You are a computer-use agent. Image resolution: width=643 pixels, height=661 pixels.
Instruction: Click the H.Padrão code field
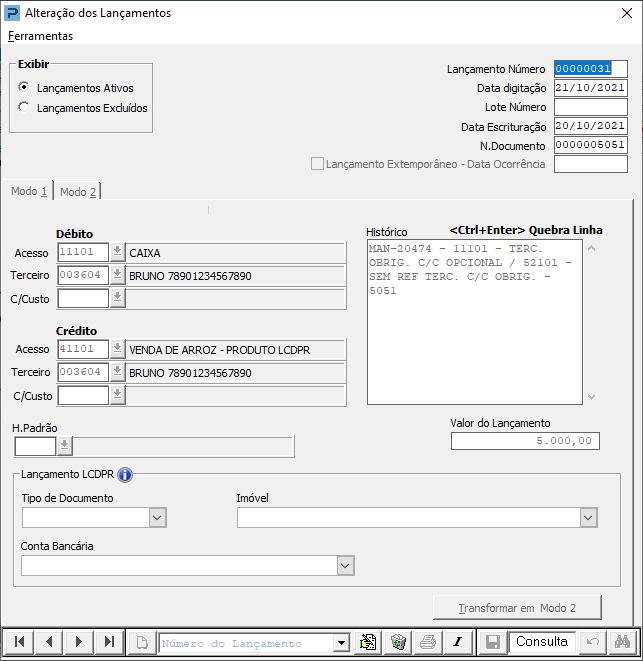[35, 446]
